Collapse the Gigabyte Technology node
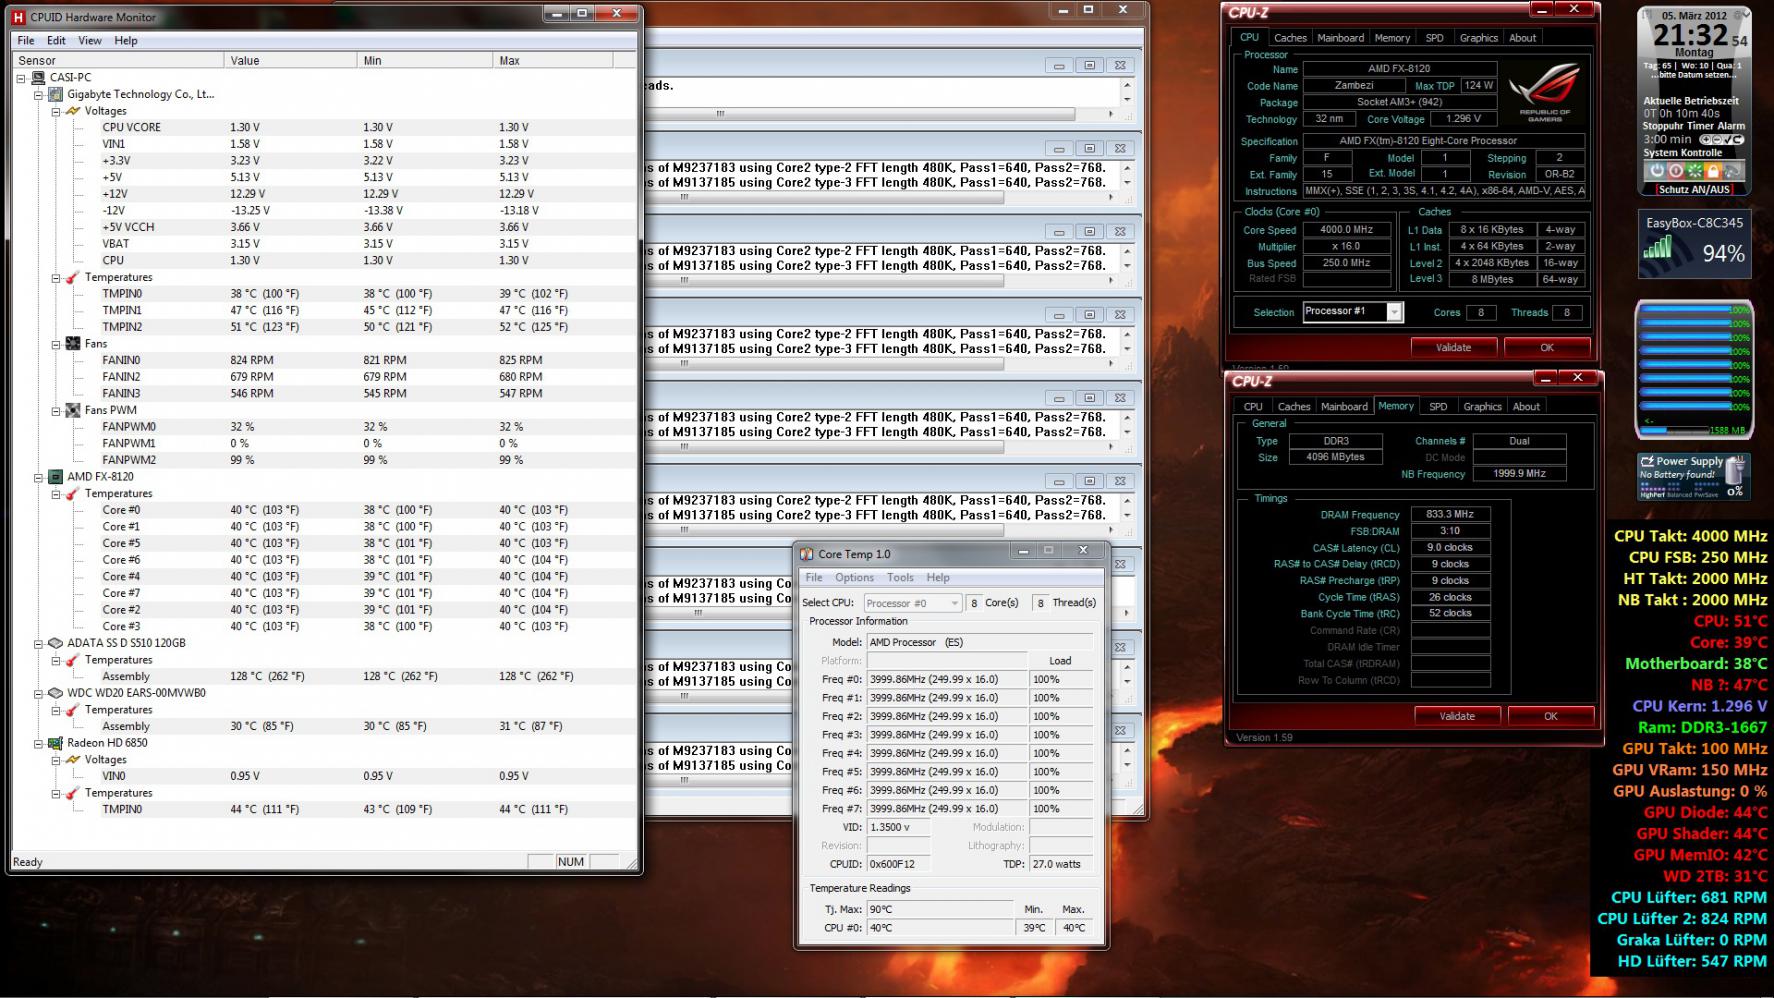This screenshot has height=998, width=1774. click(x=39, y=94)
